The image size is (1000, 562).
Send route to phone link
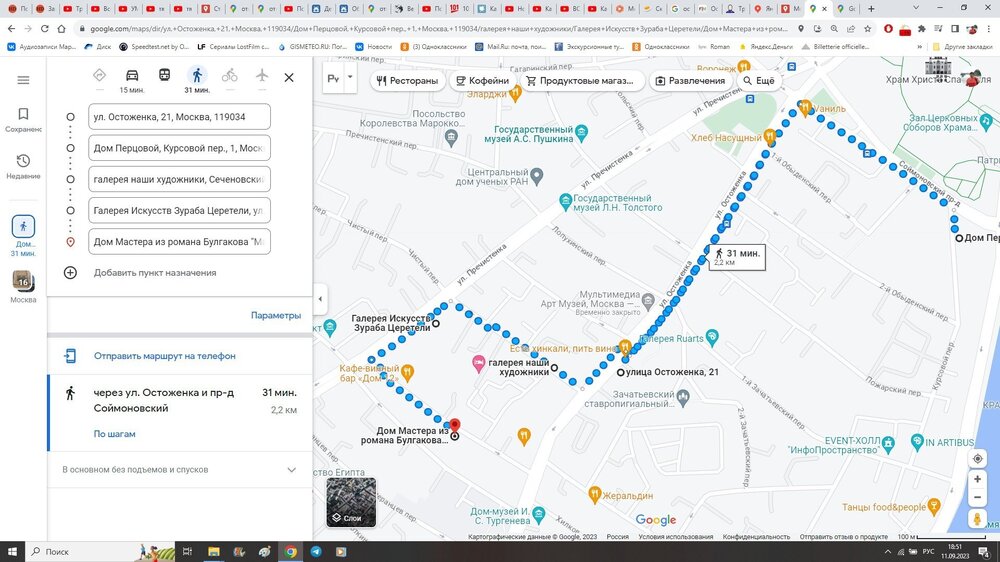pyautogui.click(x=165, y=356)
